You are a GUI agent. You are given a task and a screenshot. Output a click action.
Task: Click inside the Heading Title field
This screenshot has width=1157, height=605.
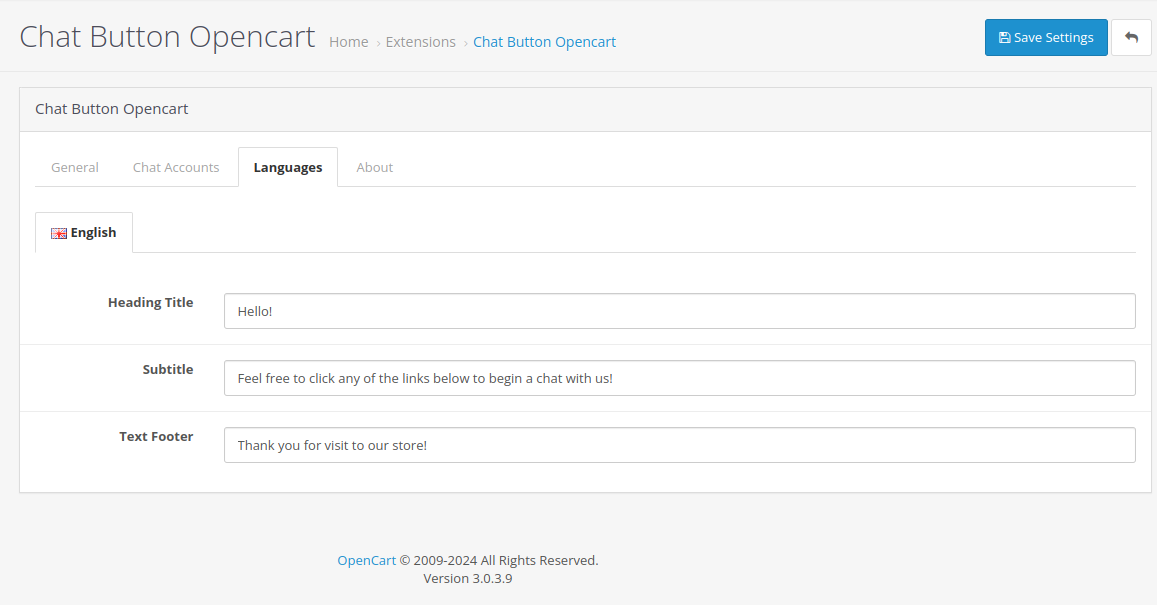679,311
